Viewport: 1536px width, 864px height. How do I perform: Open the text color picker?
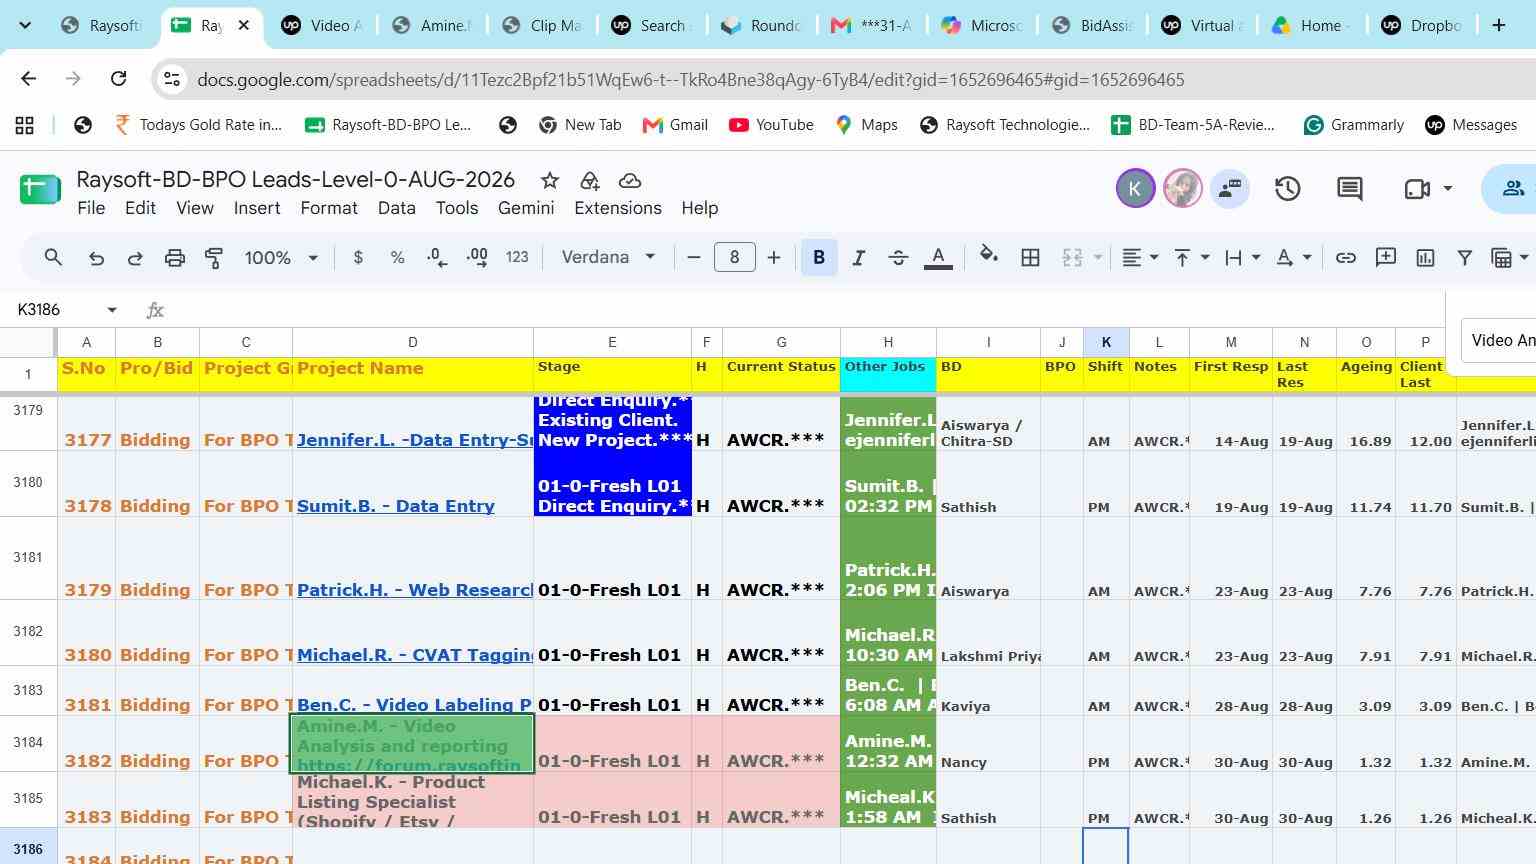tap(938, 258)
